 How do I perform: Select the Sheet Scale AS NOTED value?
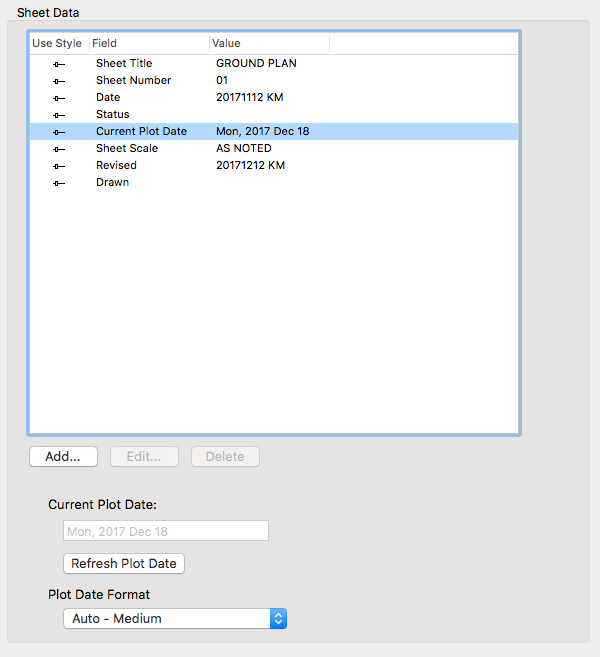click(243, 148)
